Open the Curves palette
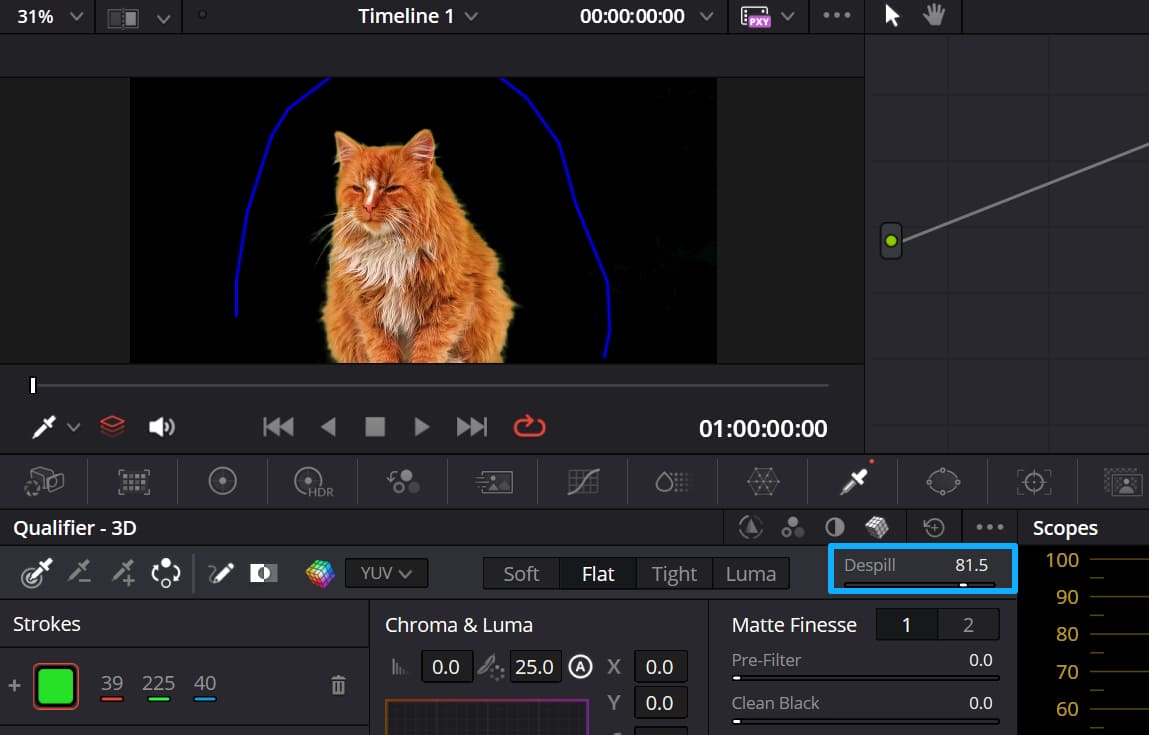Screen dimensions: 1149x735 583,481
